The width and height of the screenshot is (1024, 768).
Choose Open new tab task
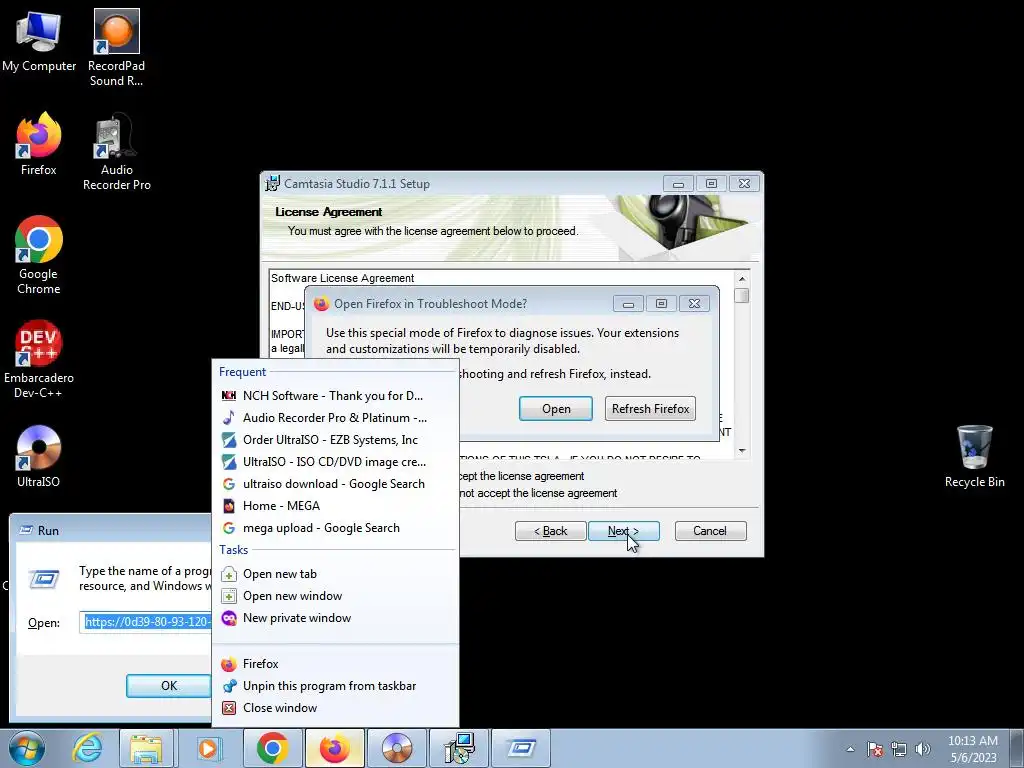tap(334, 574)
